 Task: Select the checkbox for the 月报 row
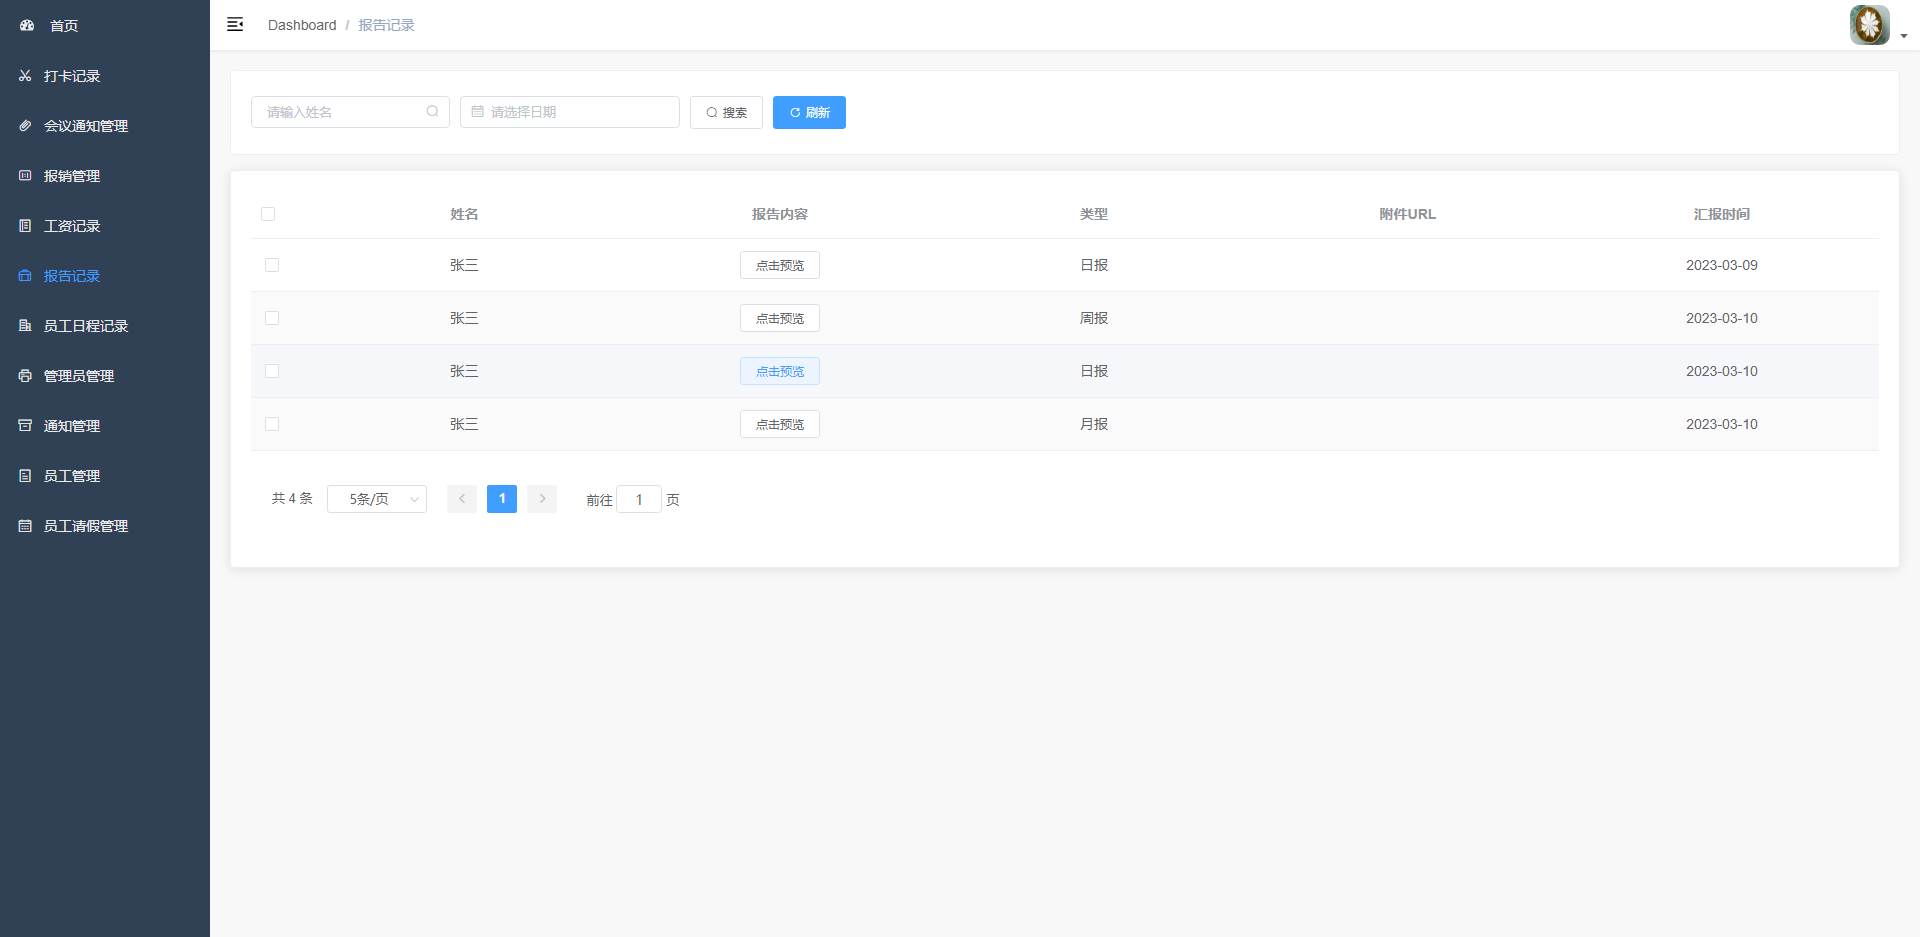click(272, 424)
